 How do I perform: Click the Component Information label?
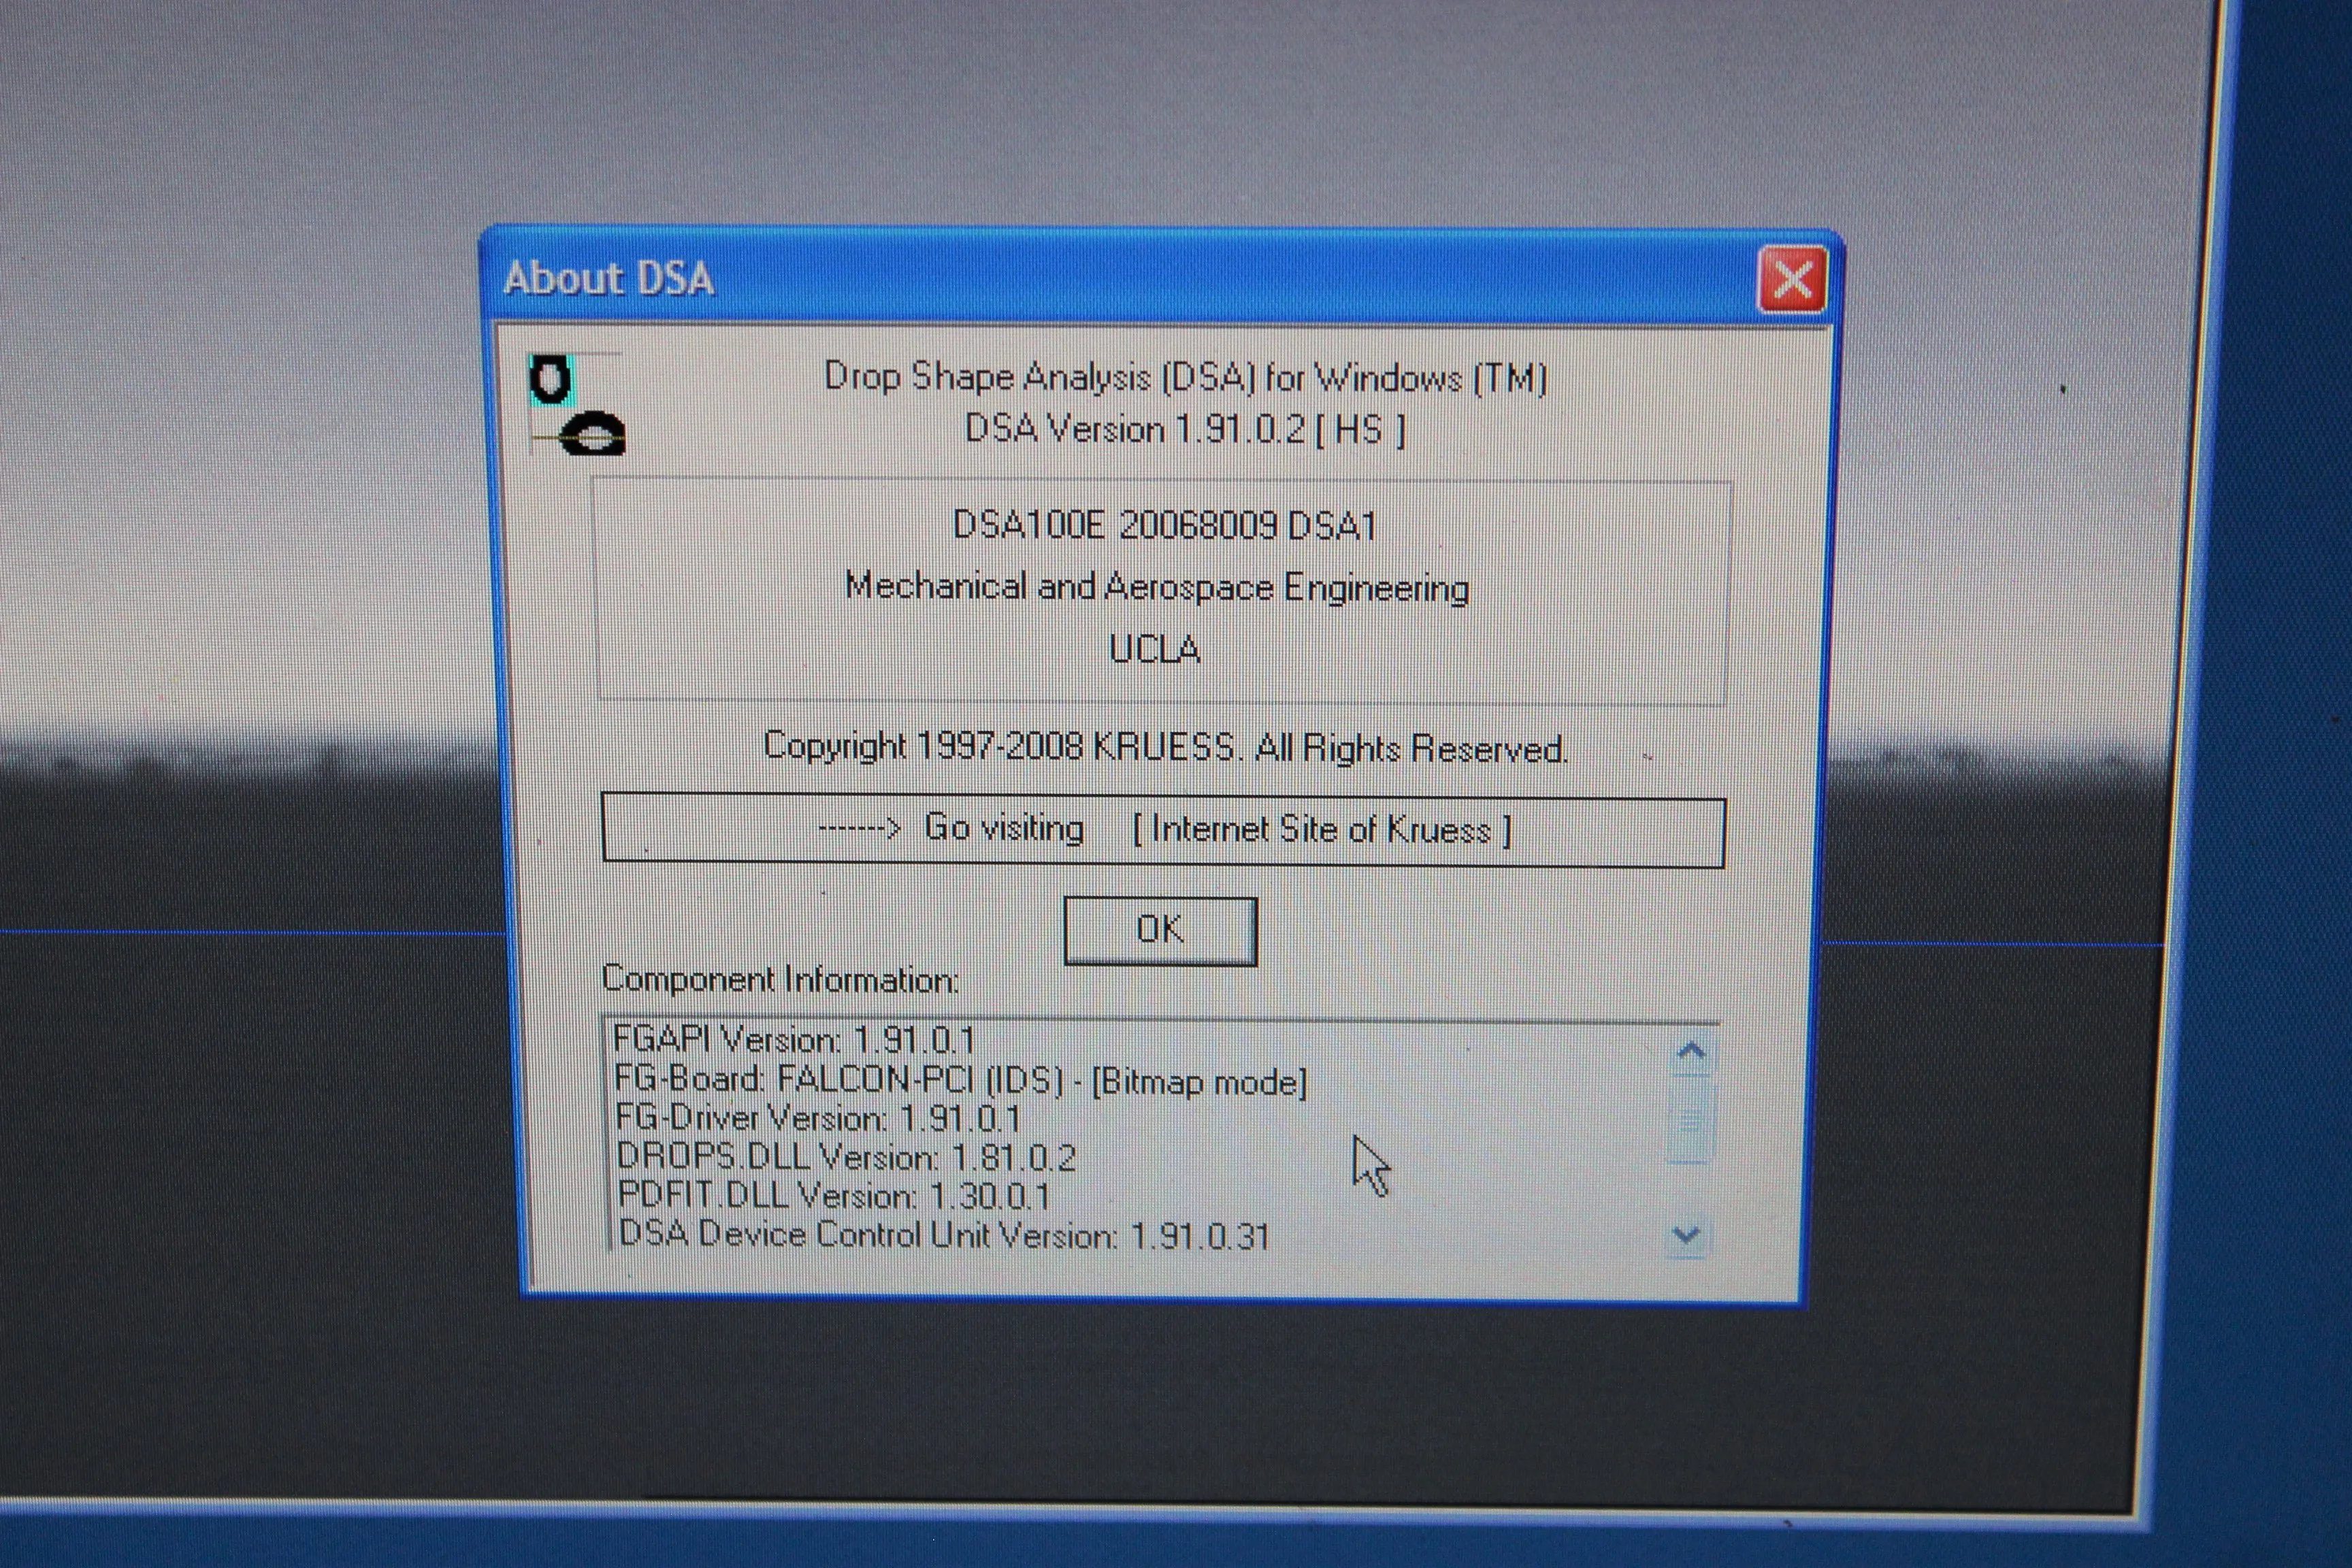coord(780,979)
